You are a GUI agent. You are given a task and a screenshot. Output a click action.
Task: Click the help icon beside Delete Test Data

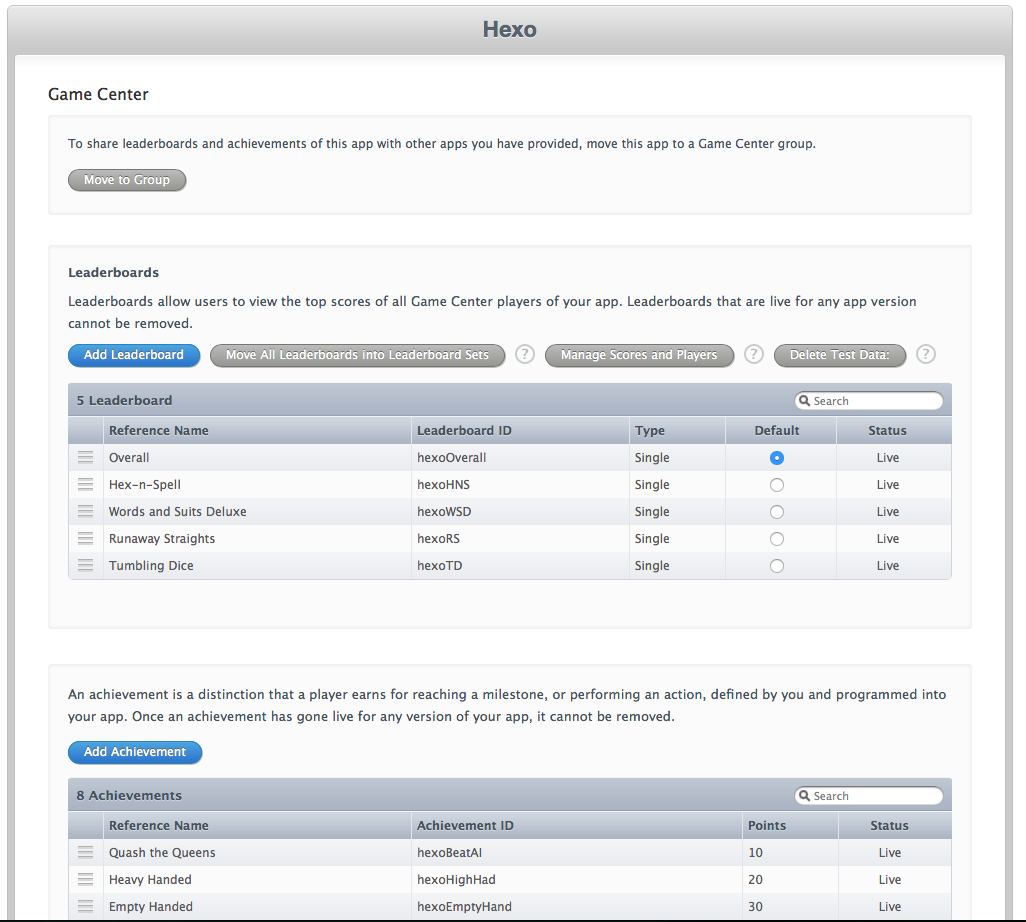tap(925, 355)
